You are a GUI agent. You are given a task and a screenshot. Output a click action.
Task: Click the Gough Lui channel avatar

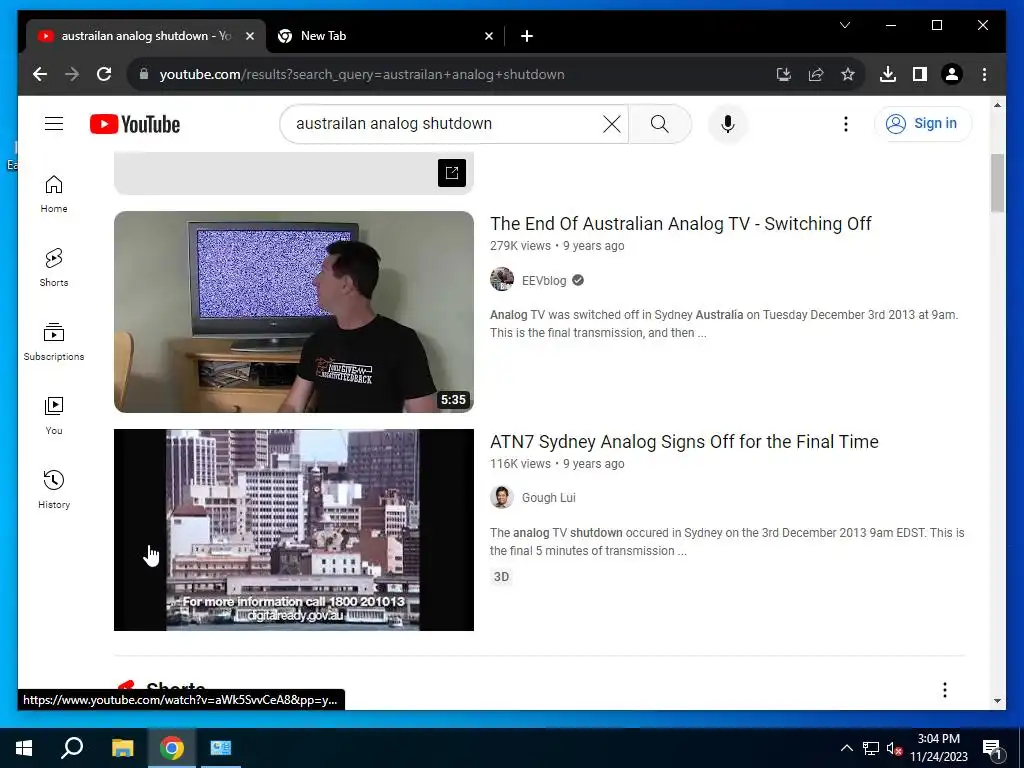coord(502,497)
